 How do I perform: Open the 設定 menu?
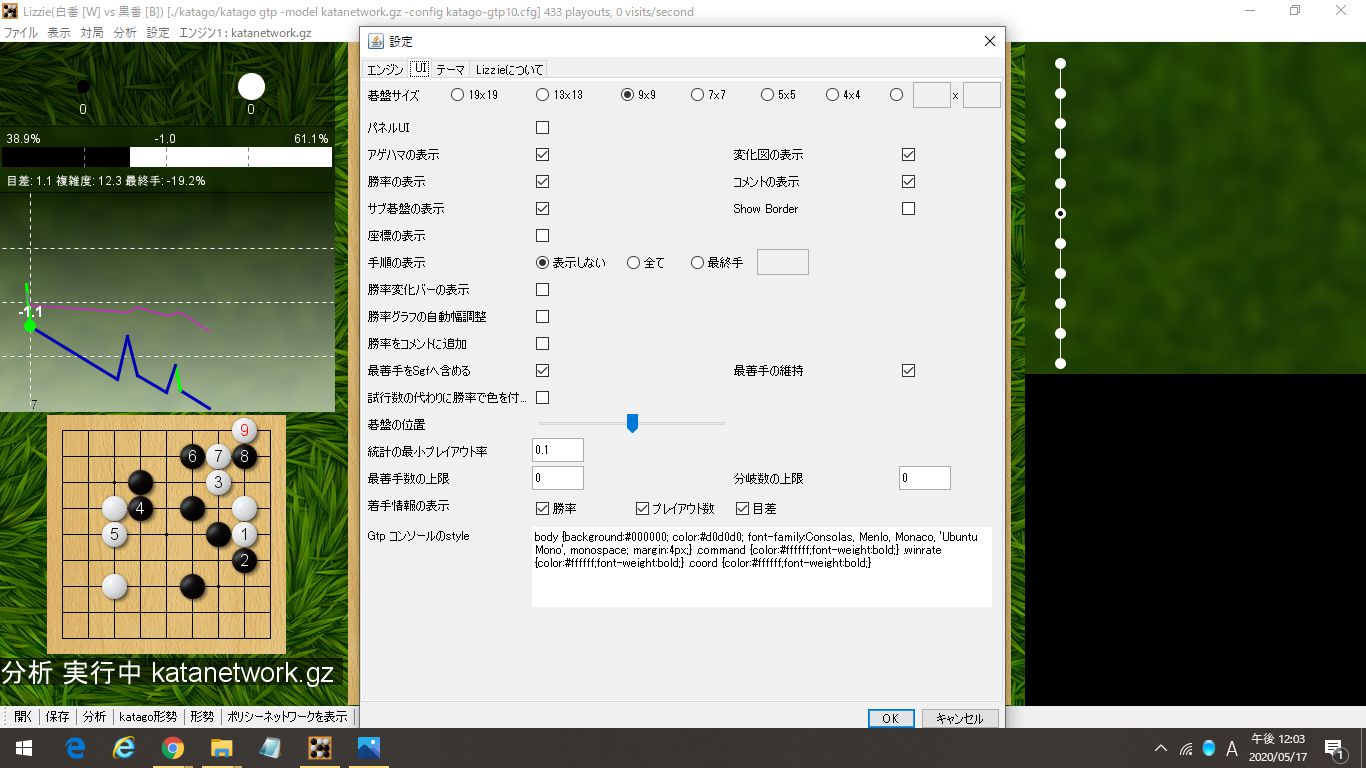(x=158, y=32)
